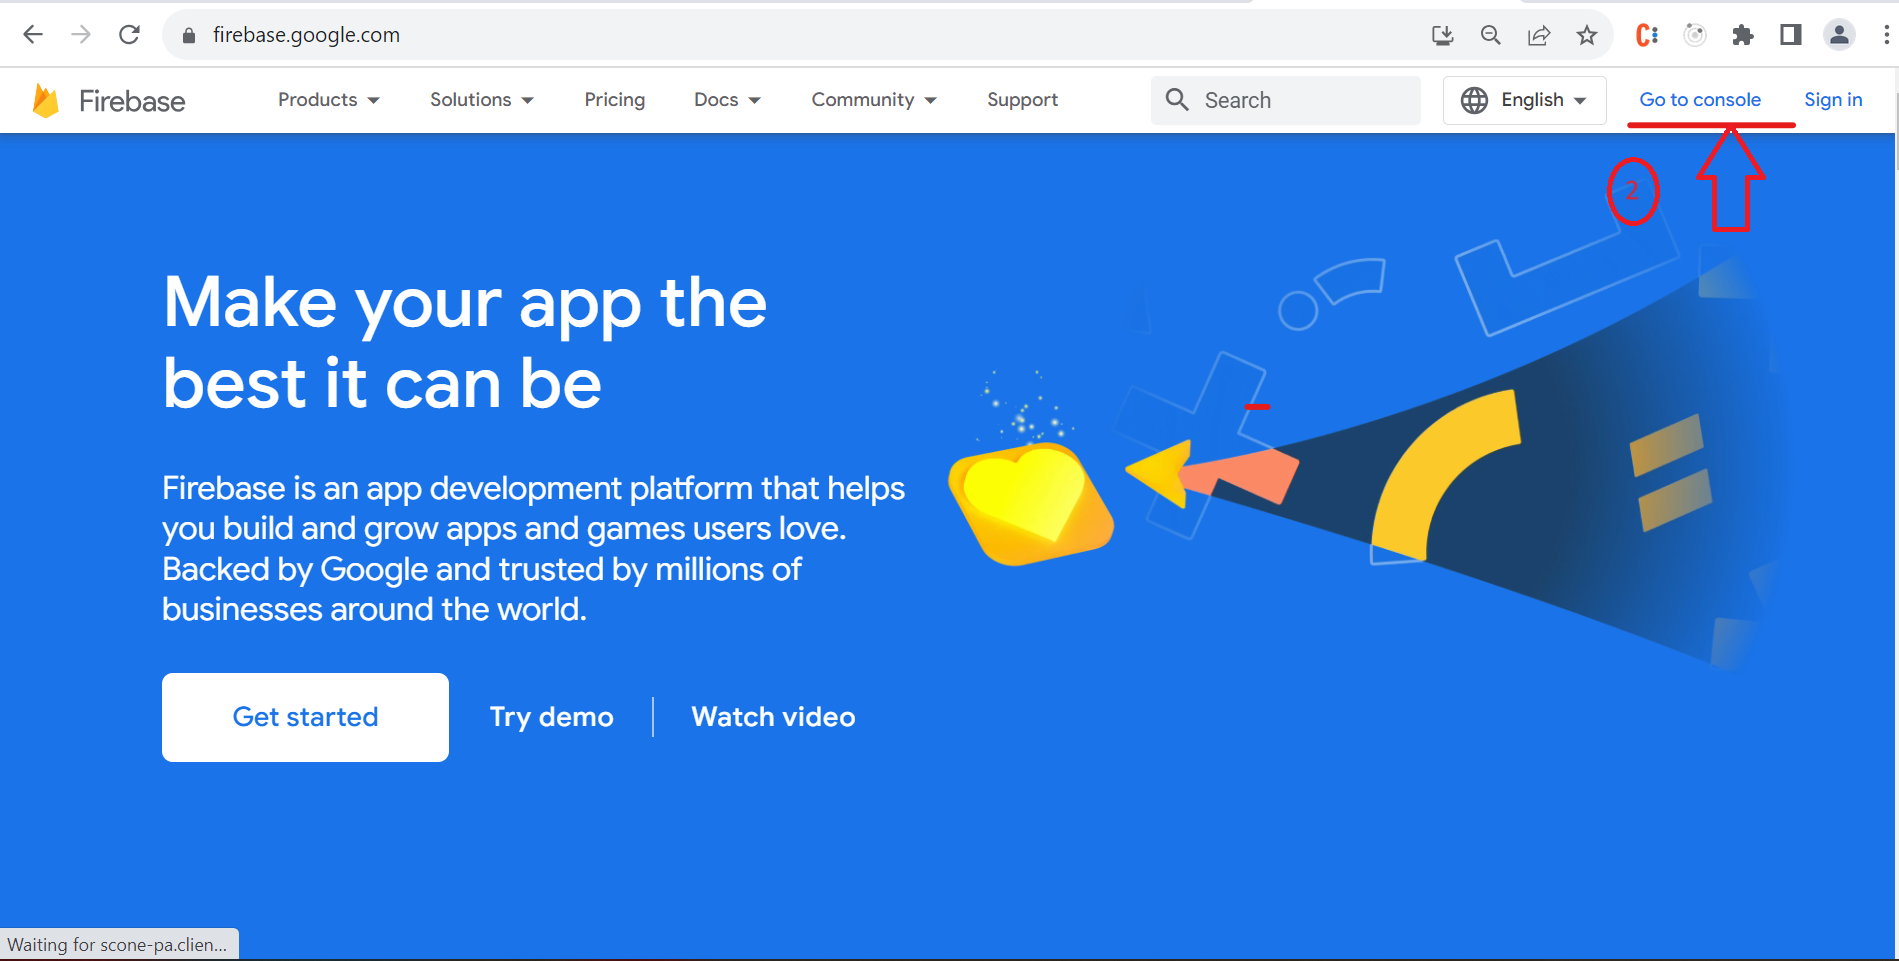Open the browser profile avatar icon

1839,36
